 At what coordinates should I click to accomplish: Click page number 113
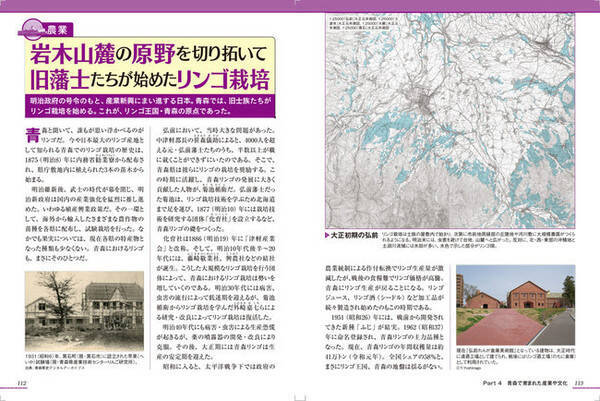(x=578, y=383)
